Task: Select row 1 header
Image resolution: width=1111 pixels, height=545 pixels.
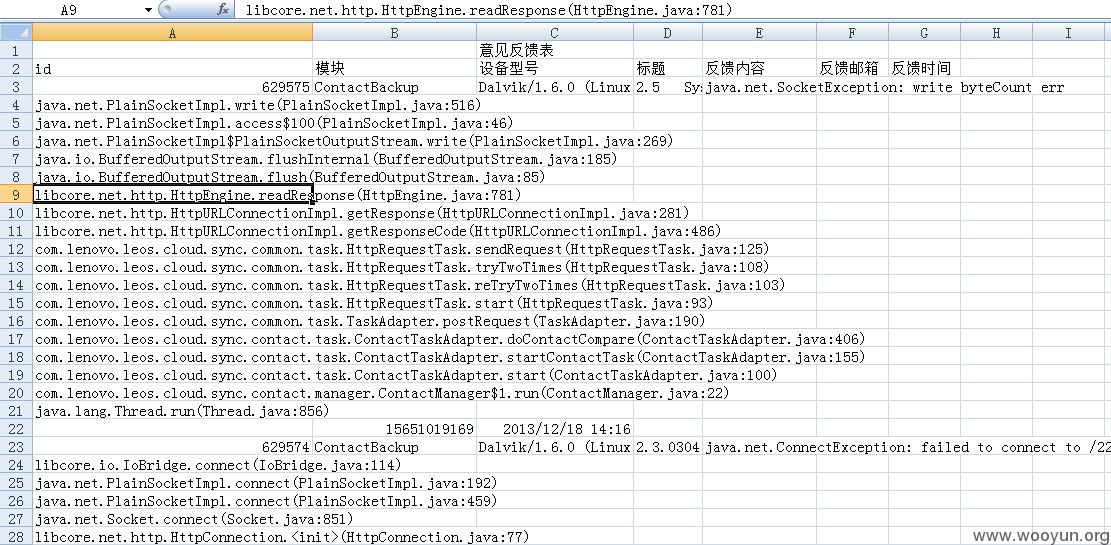Action: pos(16,51)
